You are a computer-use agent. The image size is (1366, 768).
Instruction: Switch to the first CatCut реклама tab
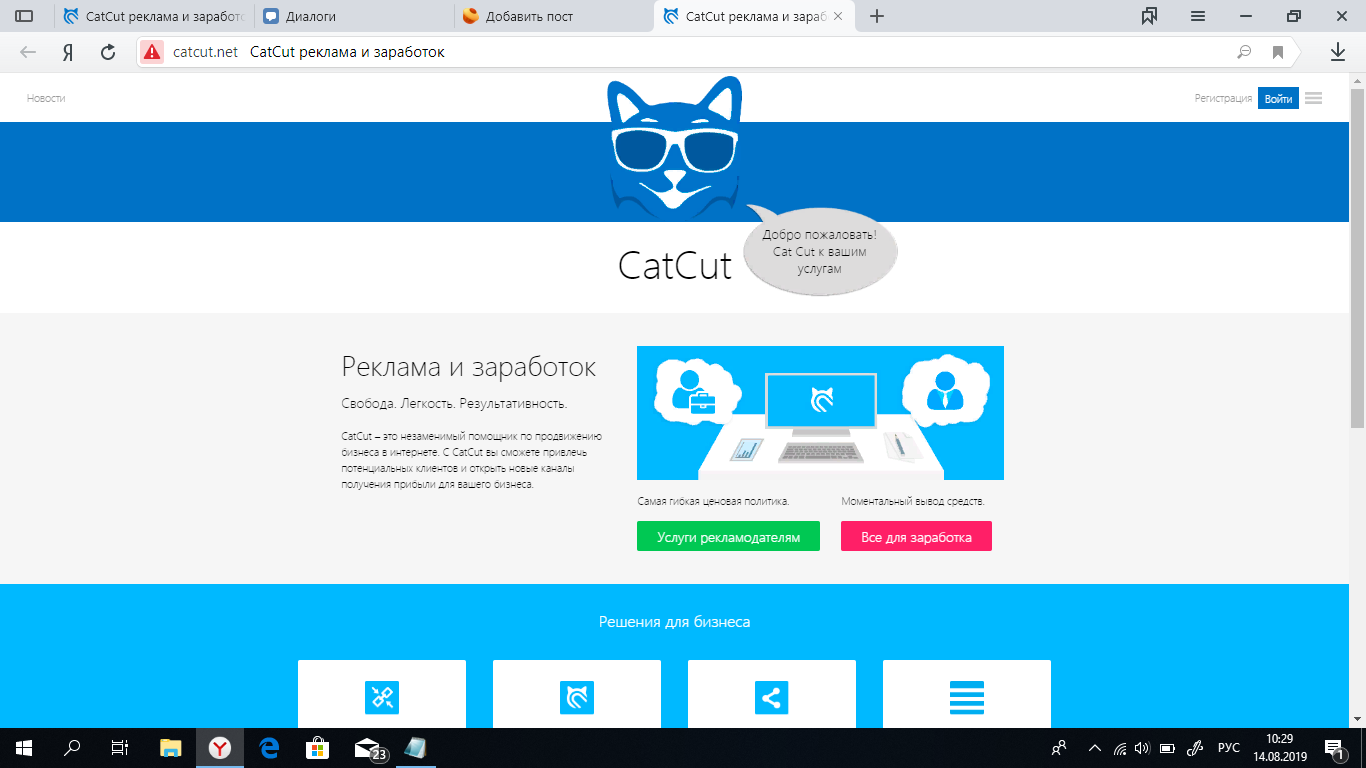154,16
